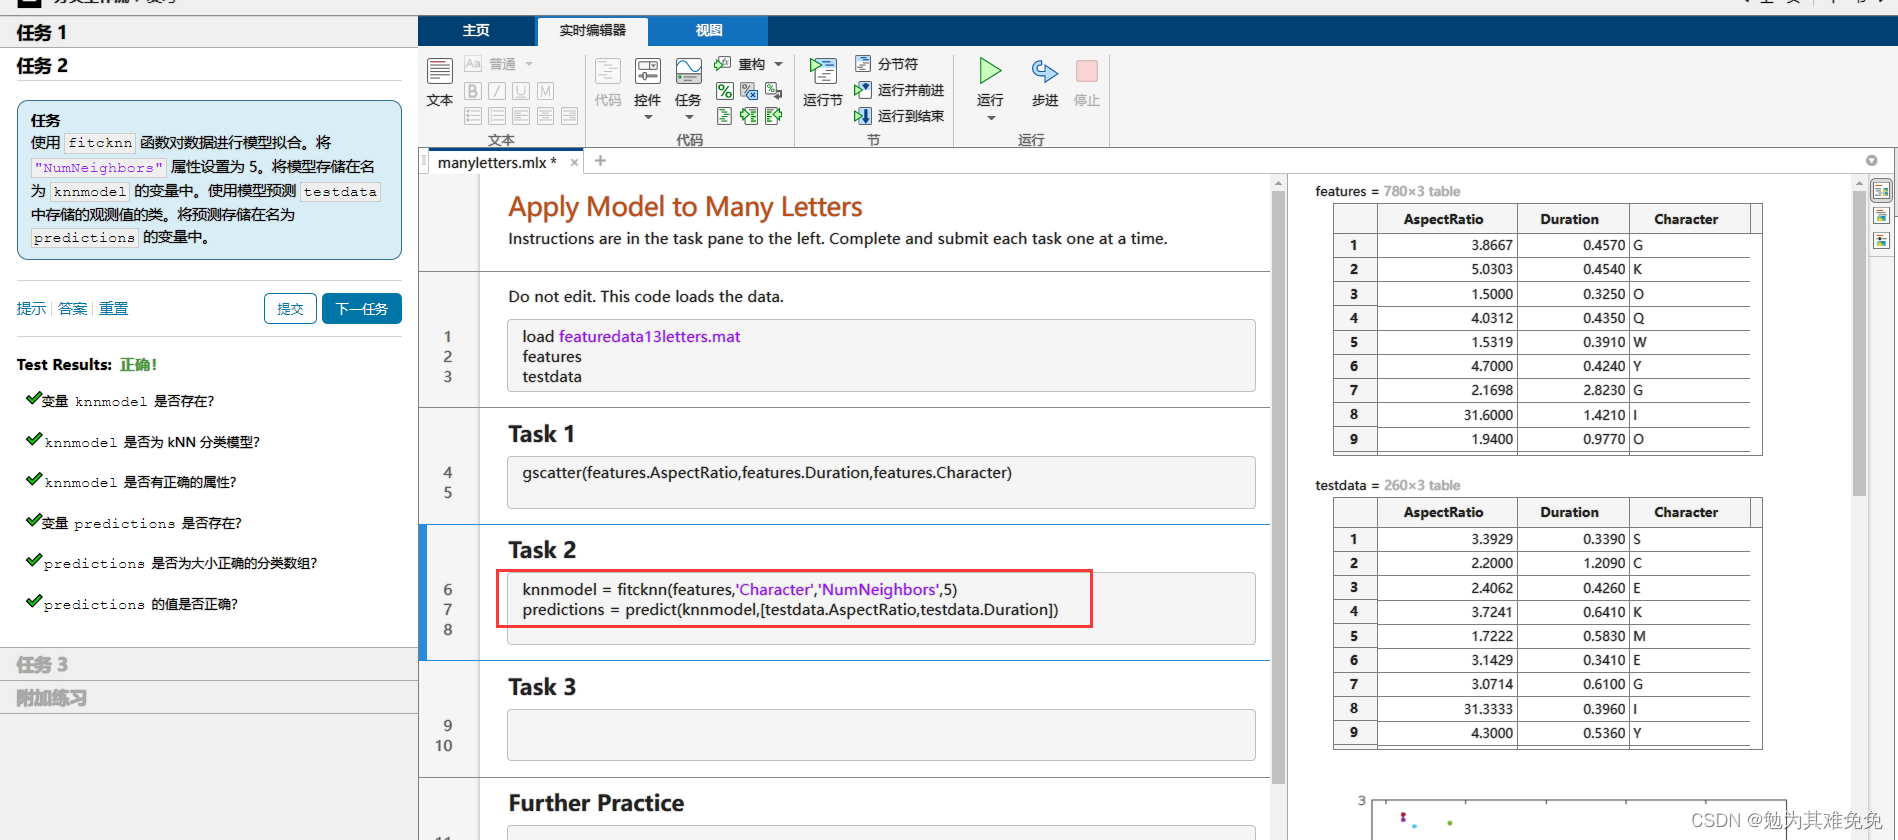Wrap comments with the % arrow icon

pos(773,91)
